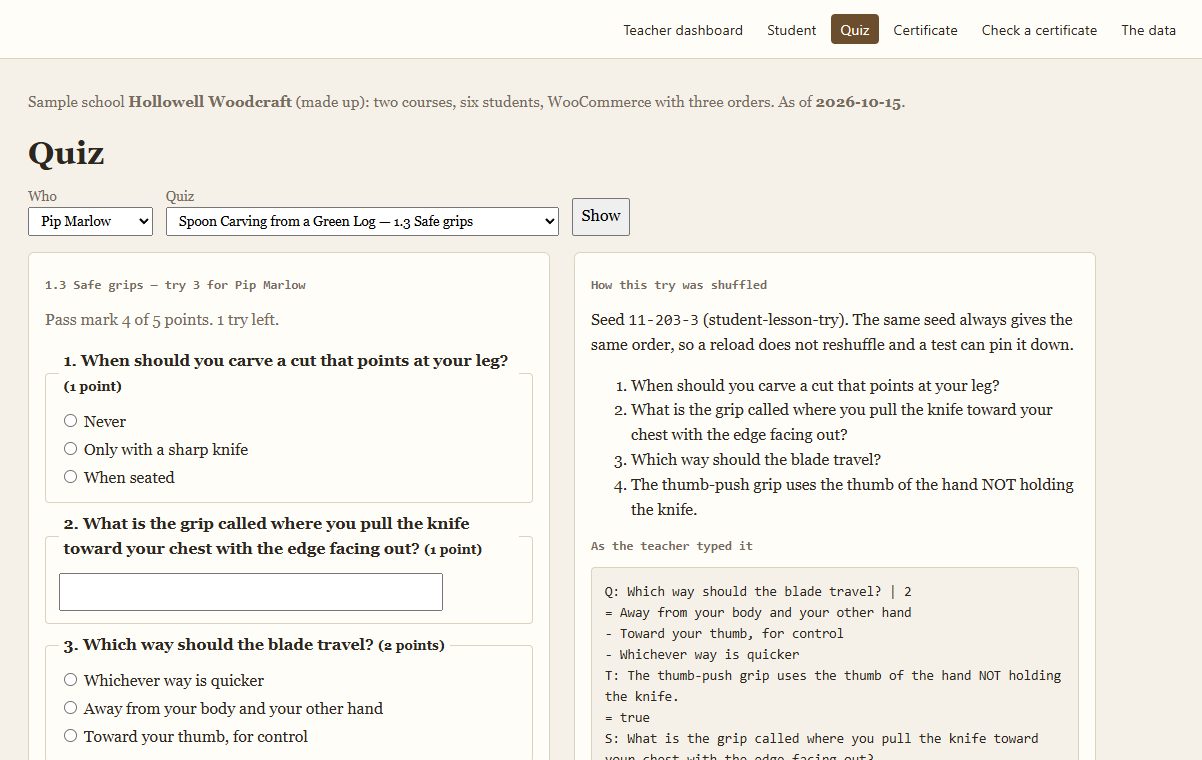
Task: Open the Certificate page
Action: [x=925, y=30]
